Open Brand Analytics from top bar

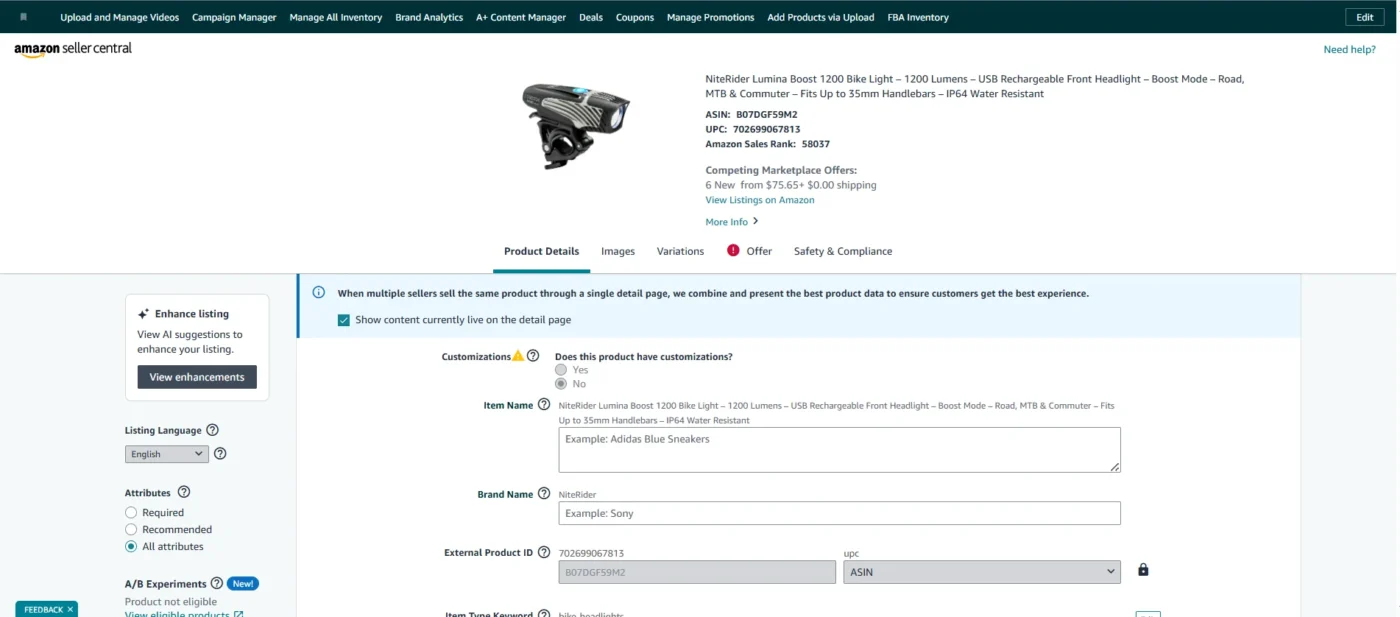pos(429,17)
